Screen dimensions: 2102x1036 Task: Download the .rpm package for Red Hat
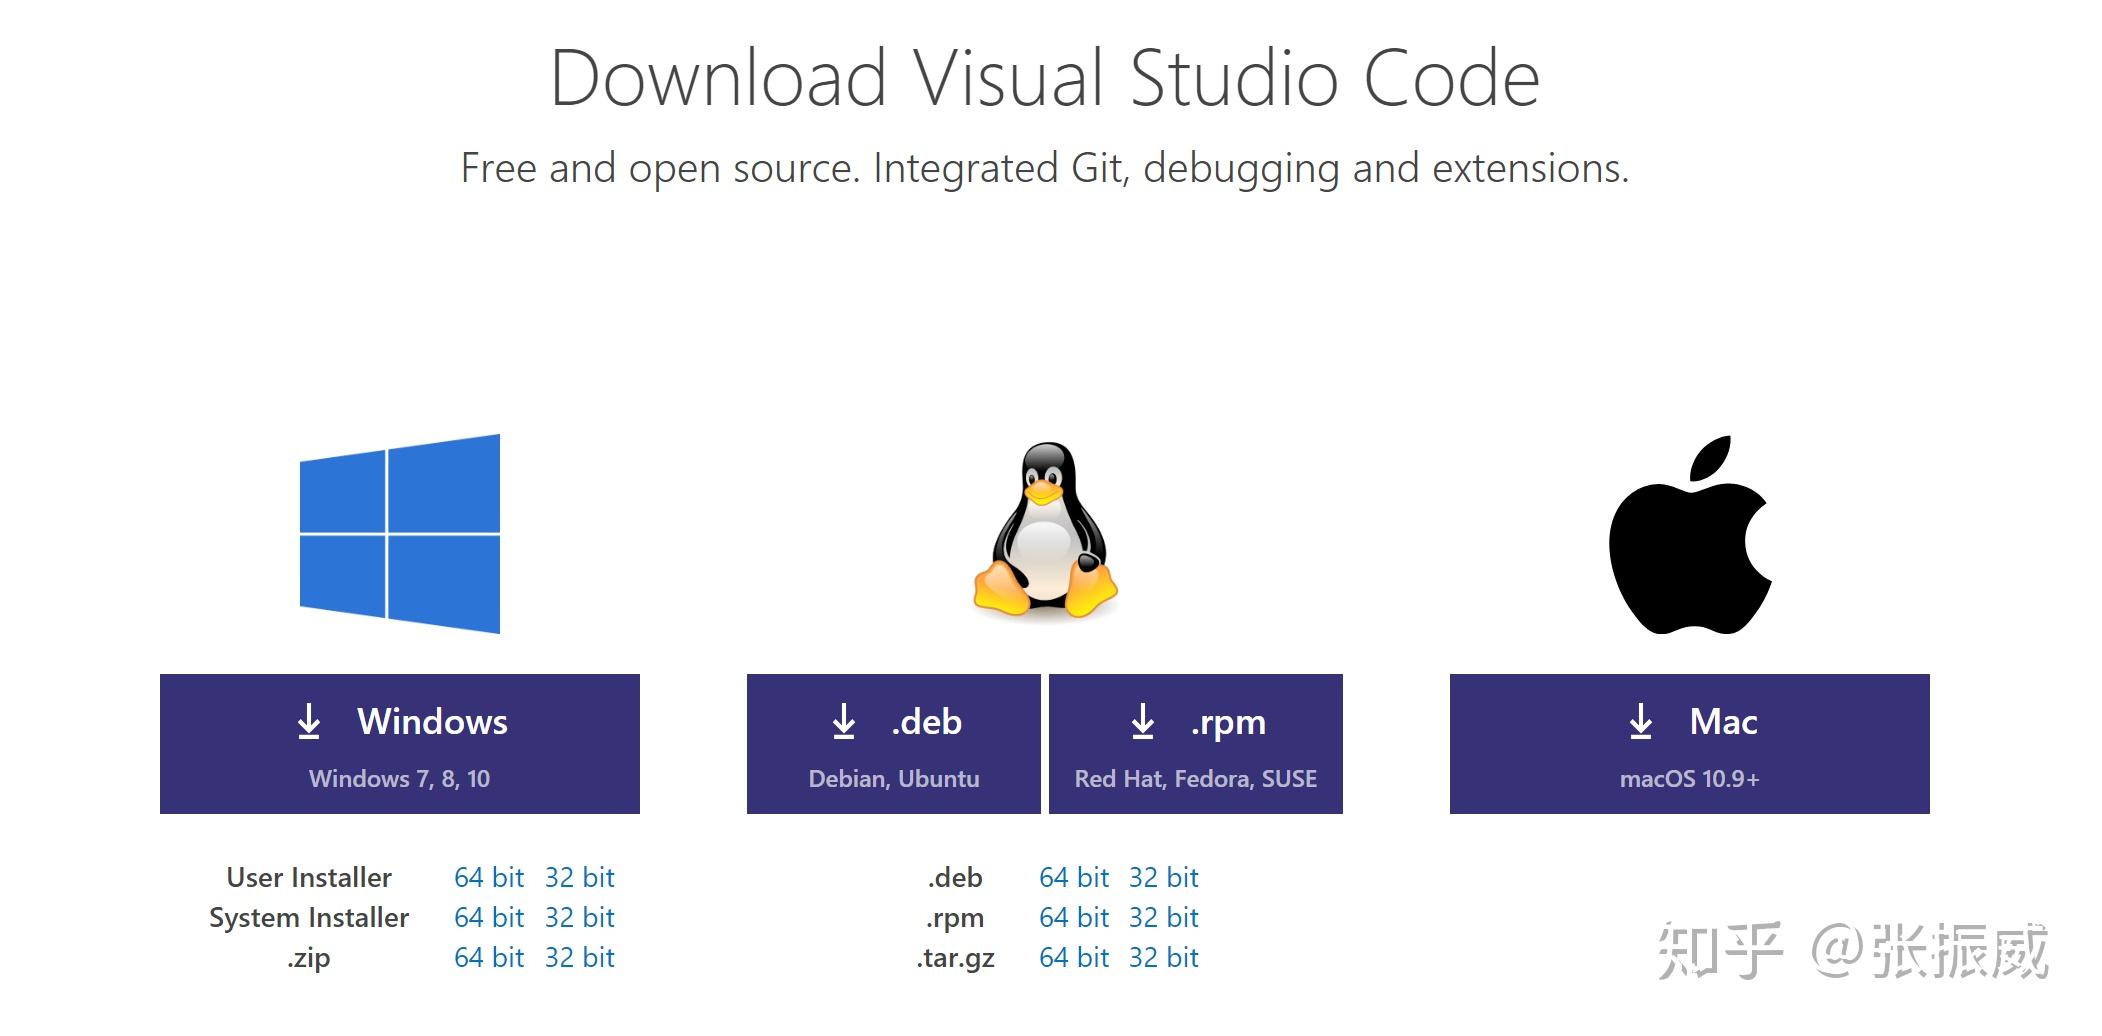click(x=1196, y=744)
